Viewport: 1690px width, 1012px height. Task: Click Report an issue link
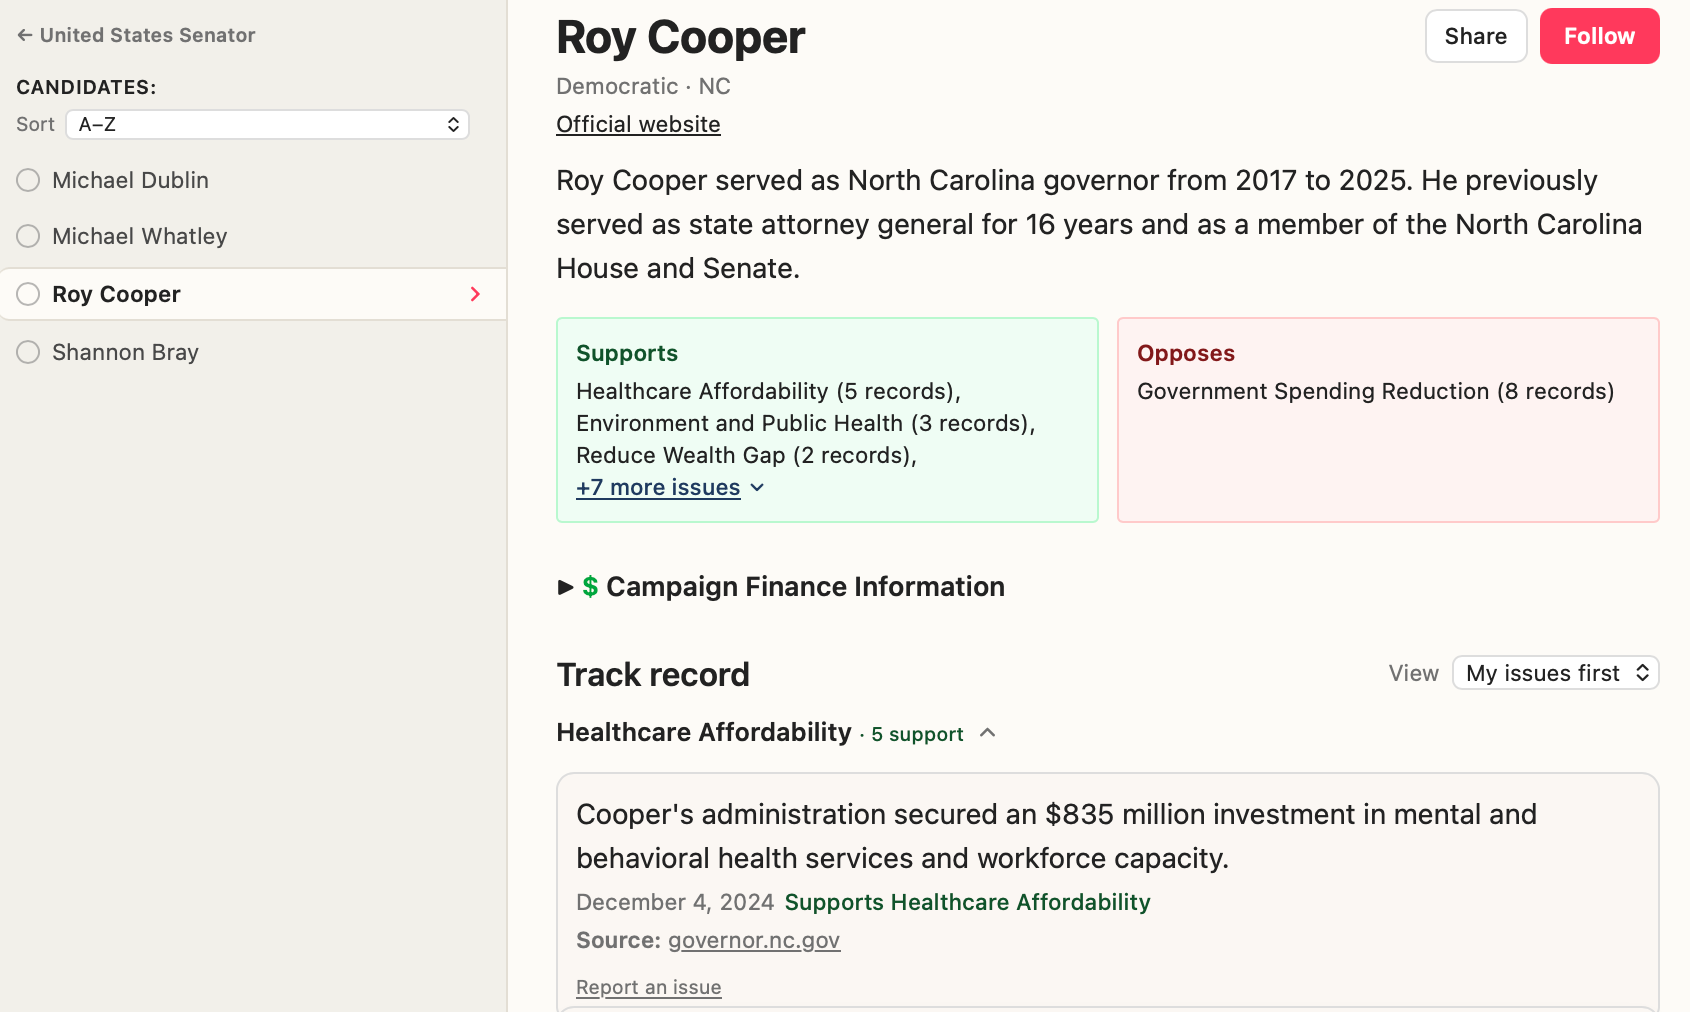648,987
